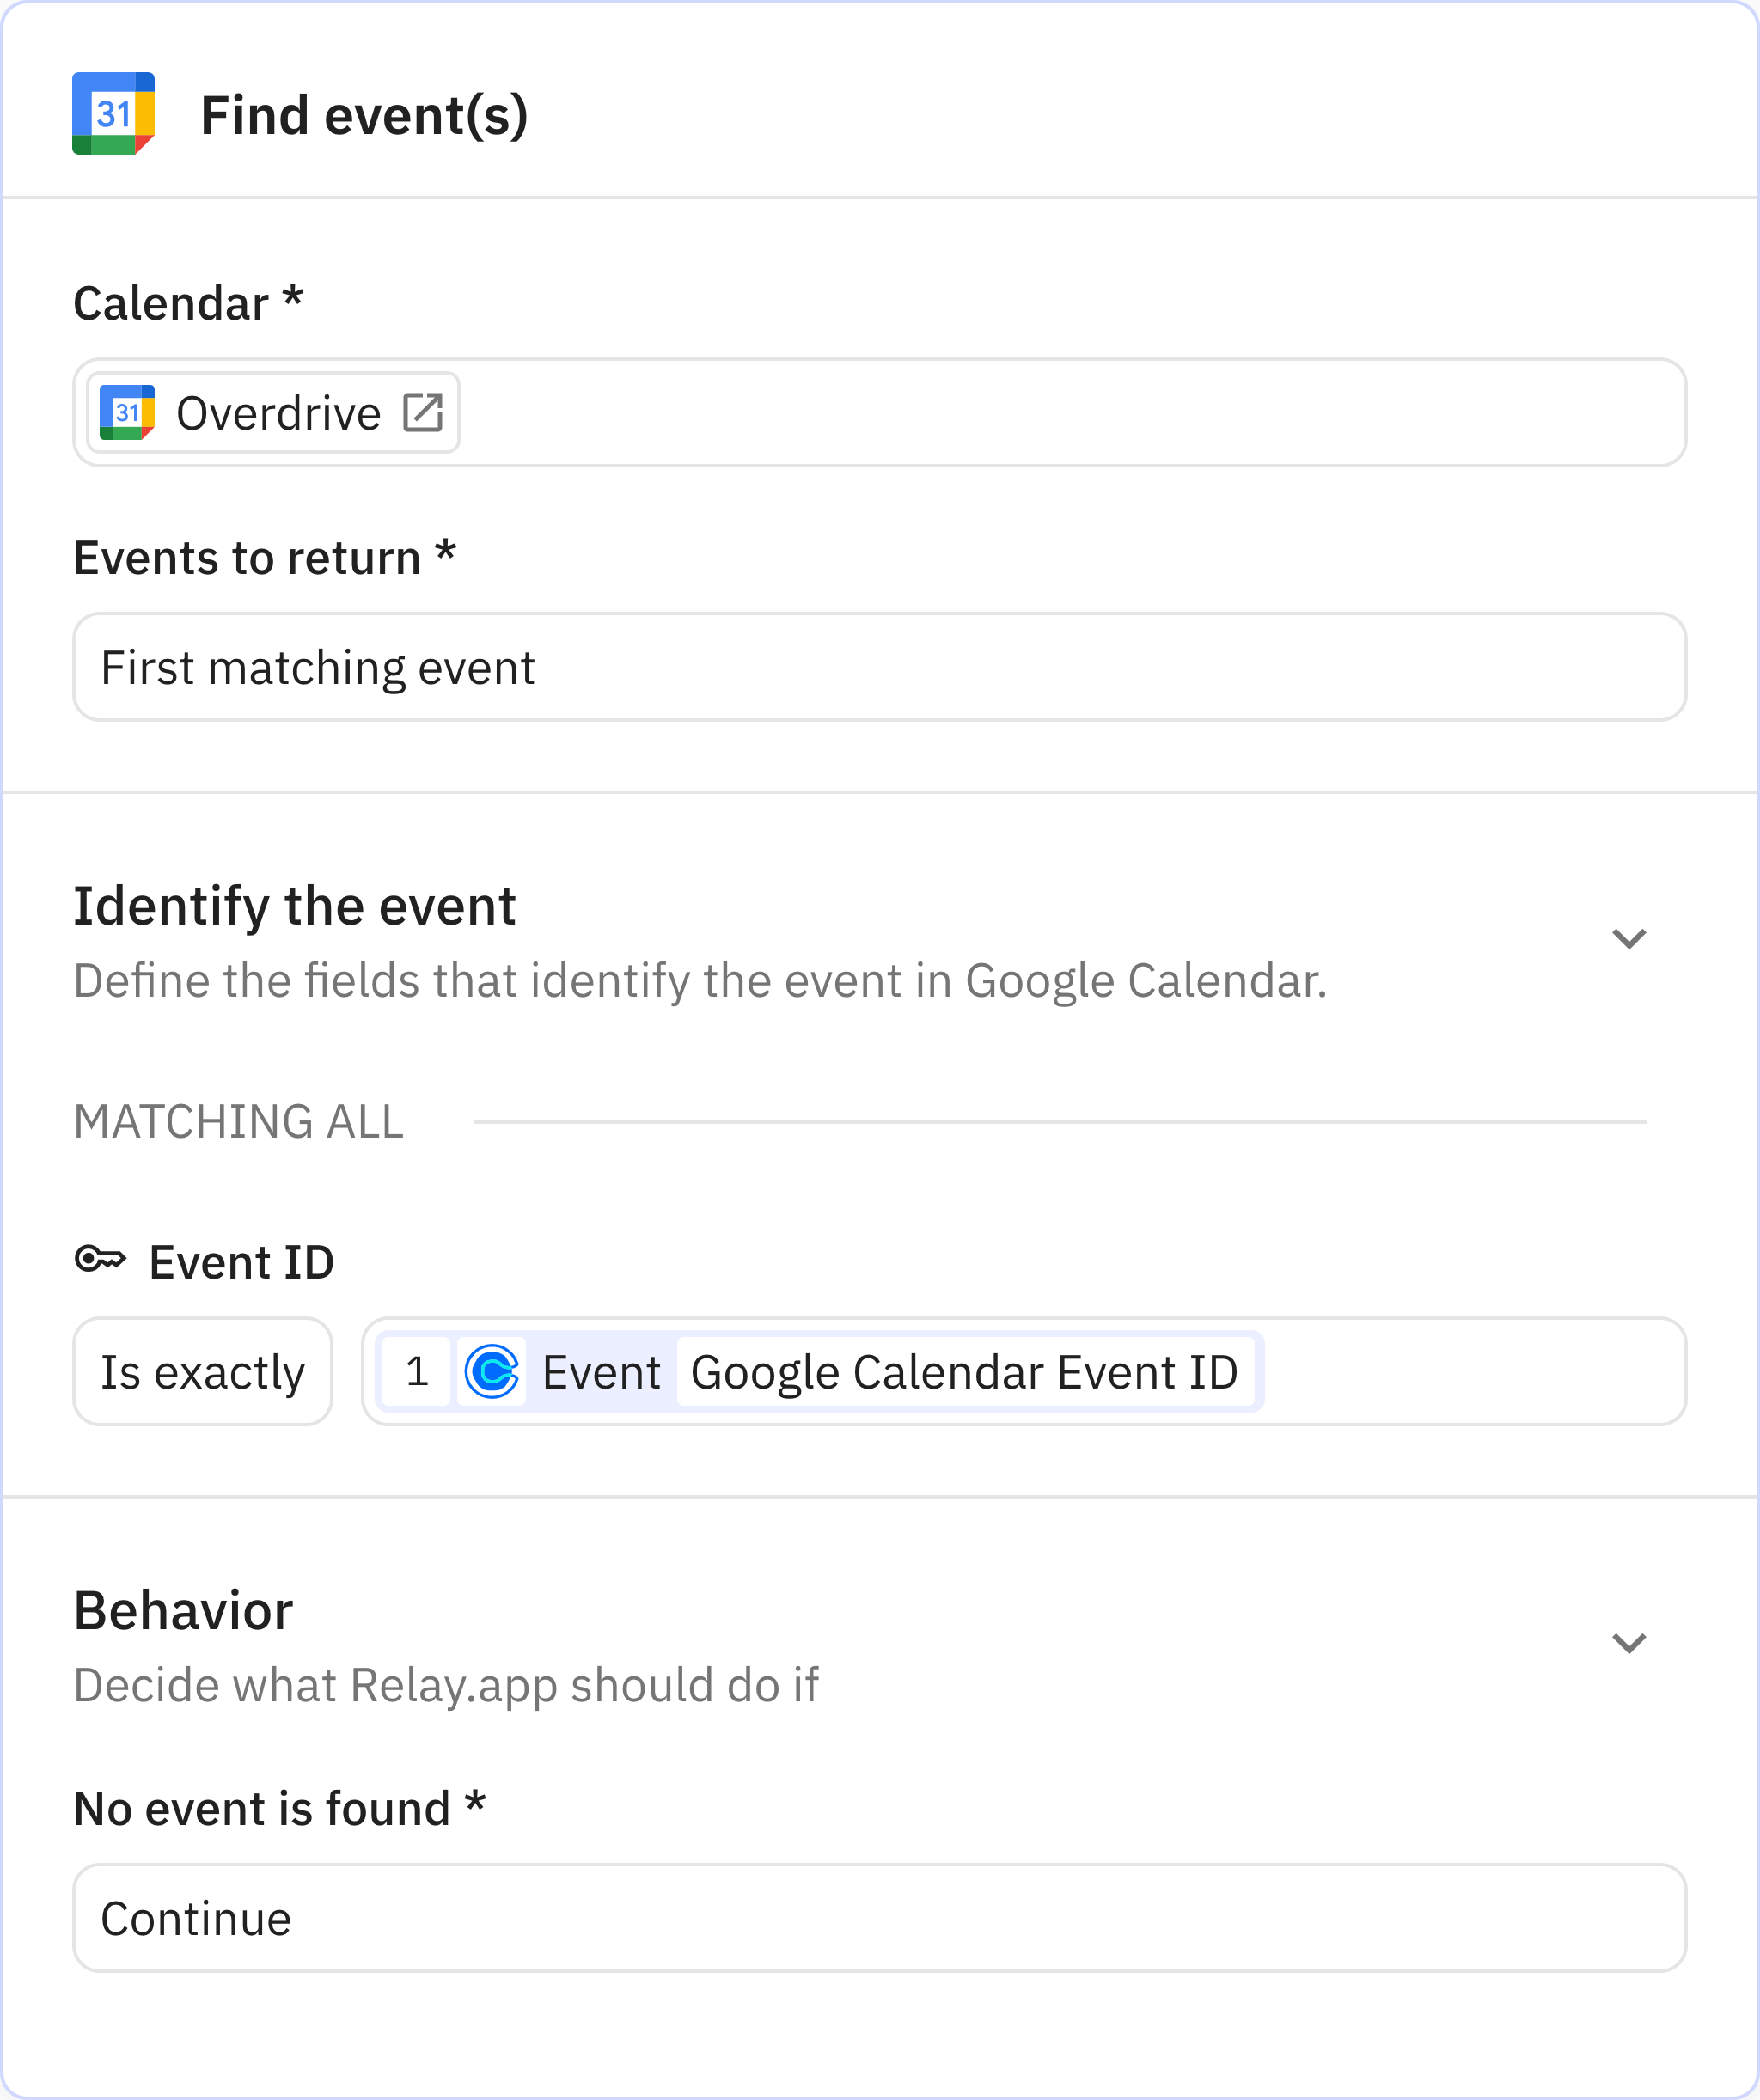Collapse the Identify the event section

click(x=1628, y=938)
